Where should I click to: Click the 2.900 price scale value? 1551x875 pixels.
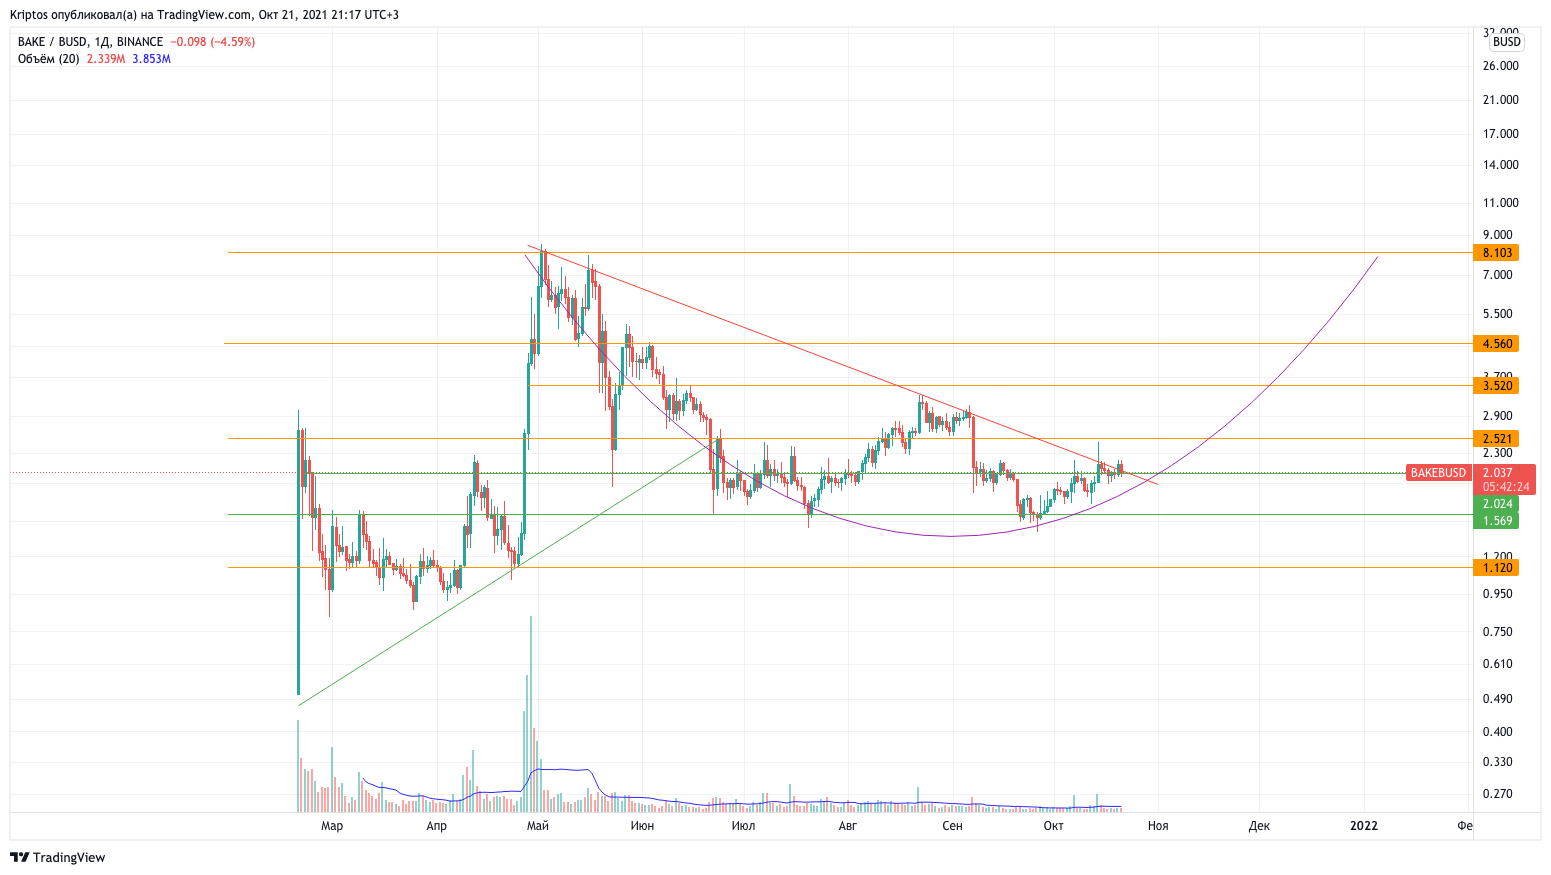point(1498,416)
